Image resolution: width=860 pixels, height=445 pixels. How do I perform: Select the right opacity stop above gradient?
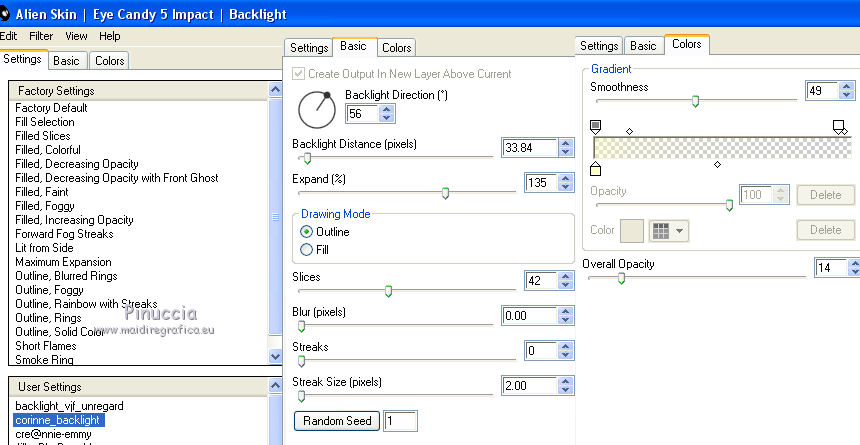[838, 127]
